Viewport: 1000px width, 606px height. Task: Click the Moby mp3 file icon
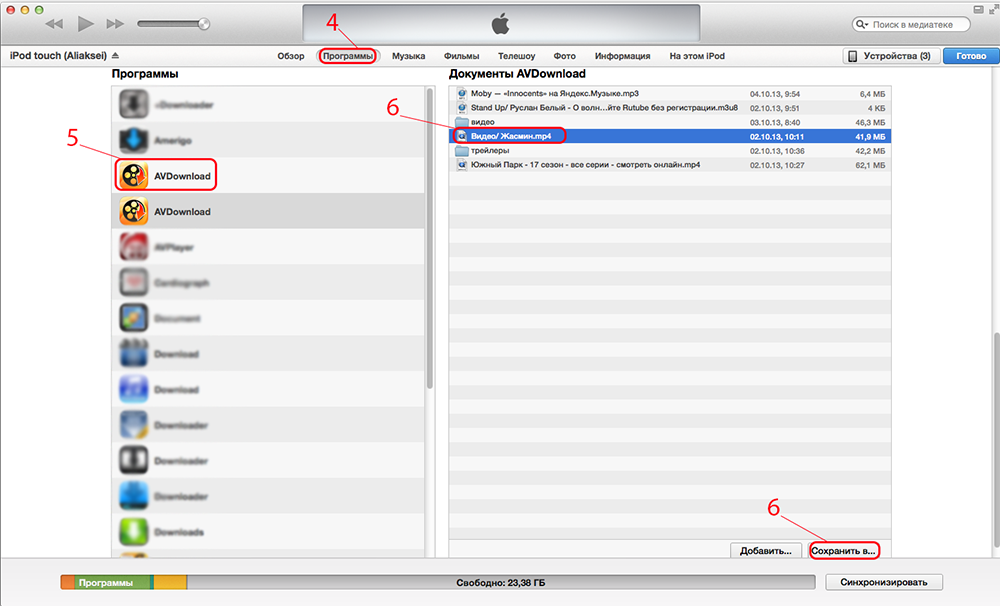coord(462,94)
